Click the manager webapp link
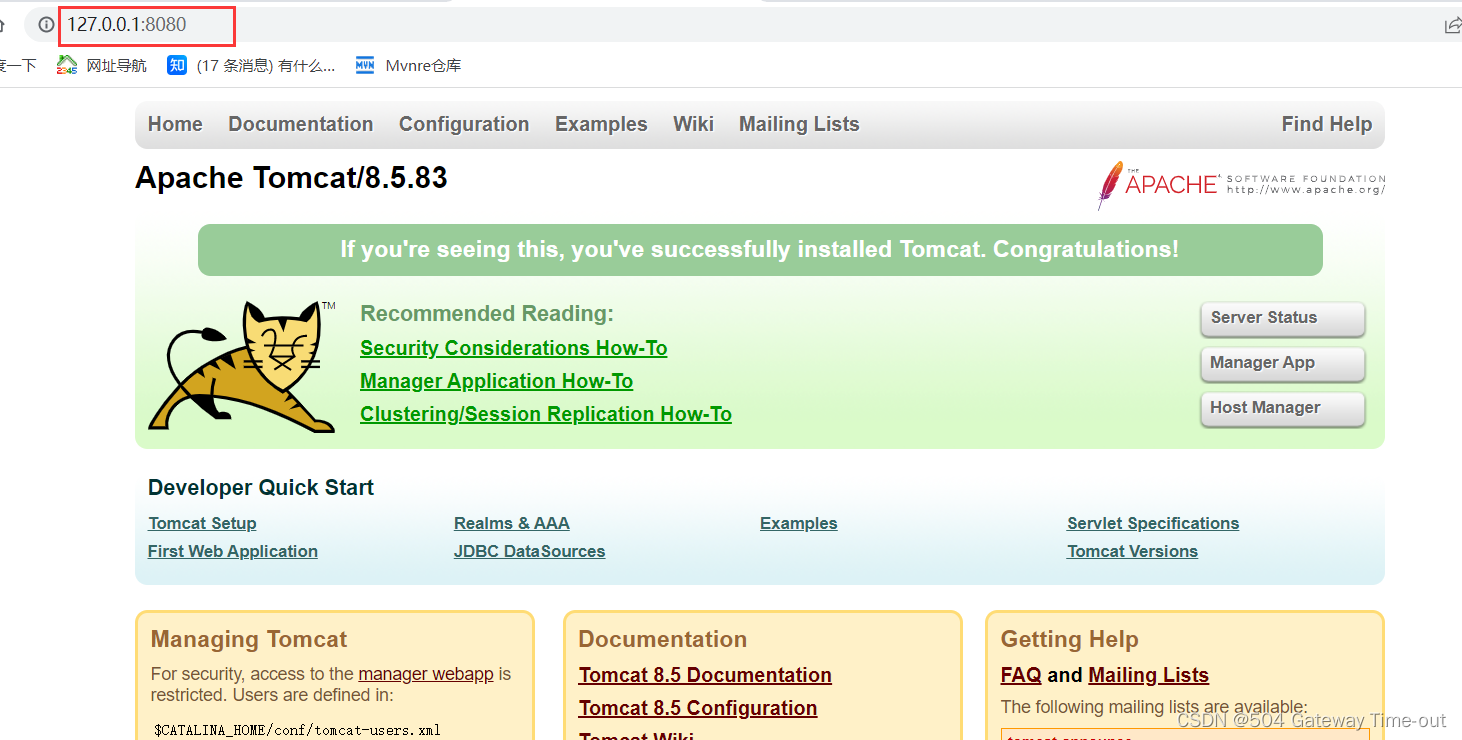Screen dimensions: 1462x740 [426, 674]
